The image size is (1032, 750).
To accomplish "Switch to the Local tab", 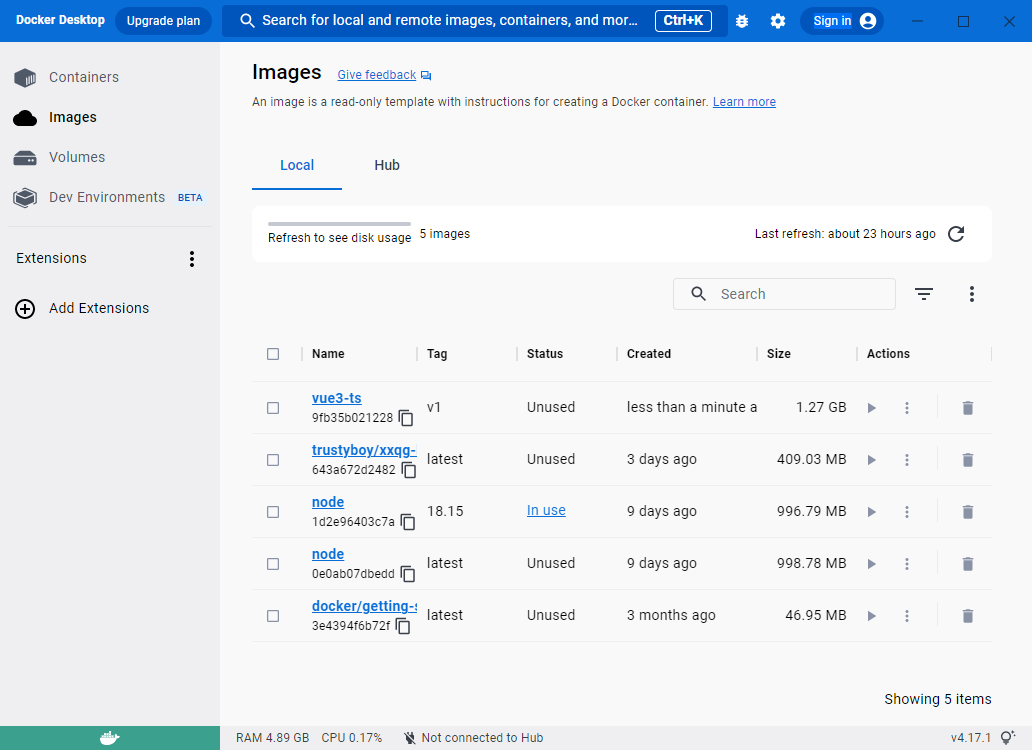I will pyautogui.click(x=297, y=165).
